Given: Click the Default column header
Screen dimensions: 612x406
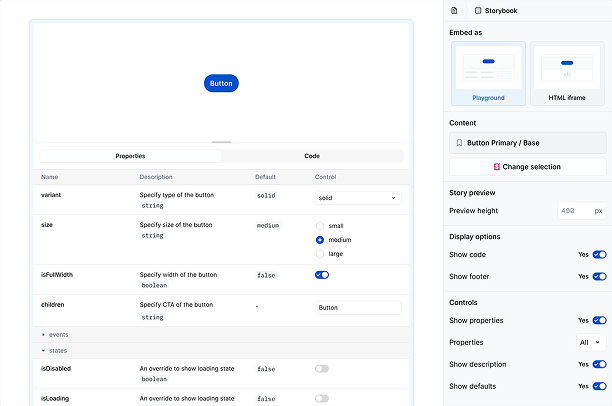Looking at the screenshot, I should [x=265, y=177].
